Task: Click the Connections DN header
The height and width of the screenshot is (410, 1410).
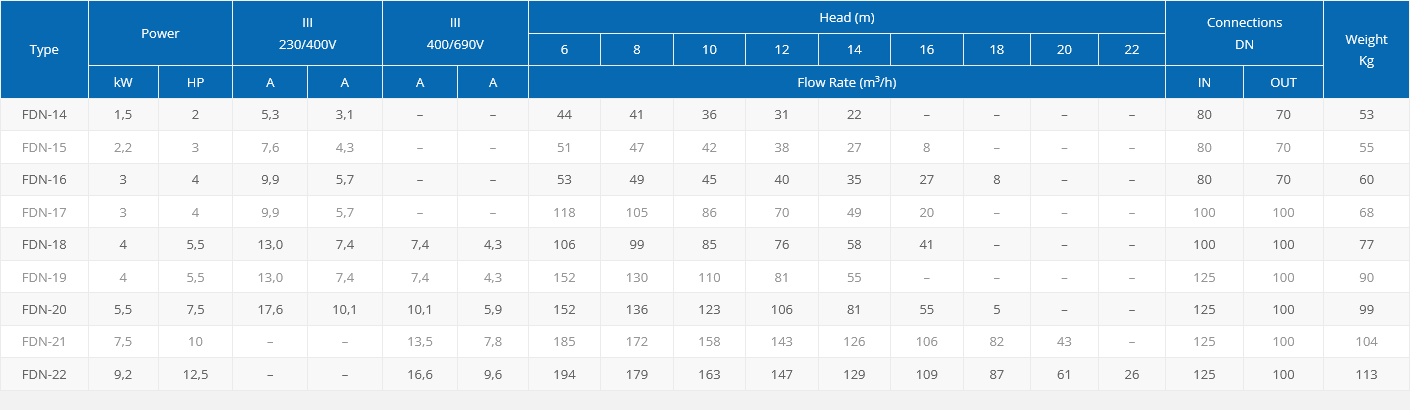Action: [x=1244, y=34]
